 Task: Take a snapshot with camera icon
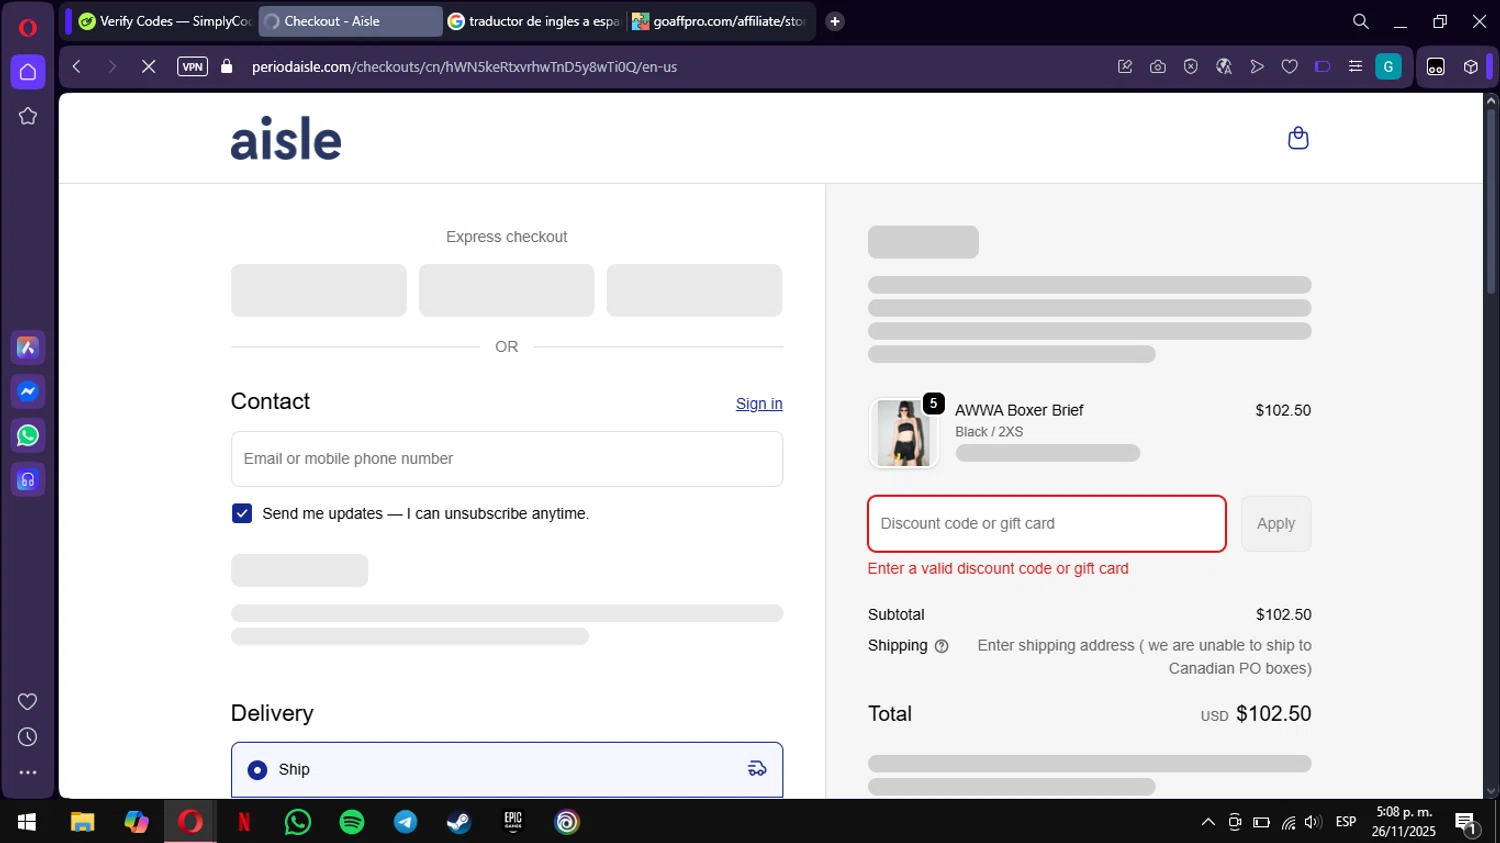tap(1158, 67)
